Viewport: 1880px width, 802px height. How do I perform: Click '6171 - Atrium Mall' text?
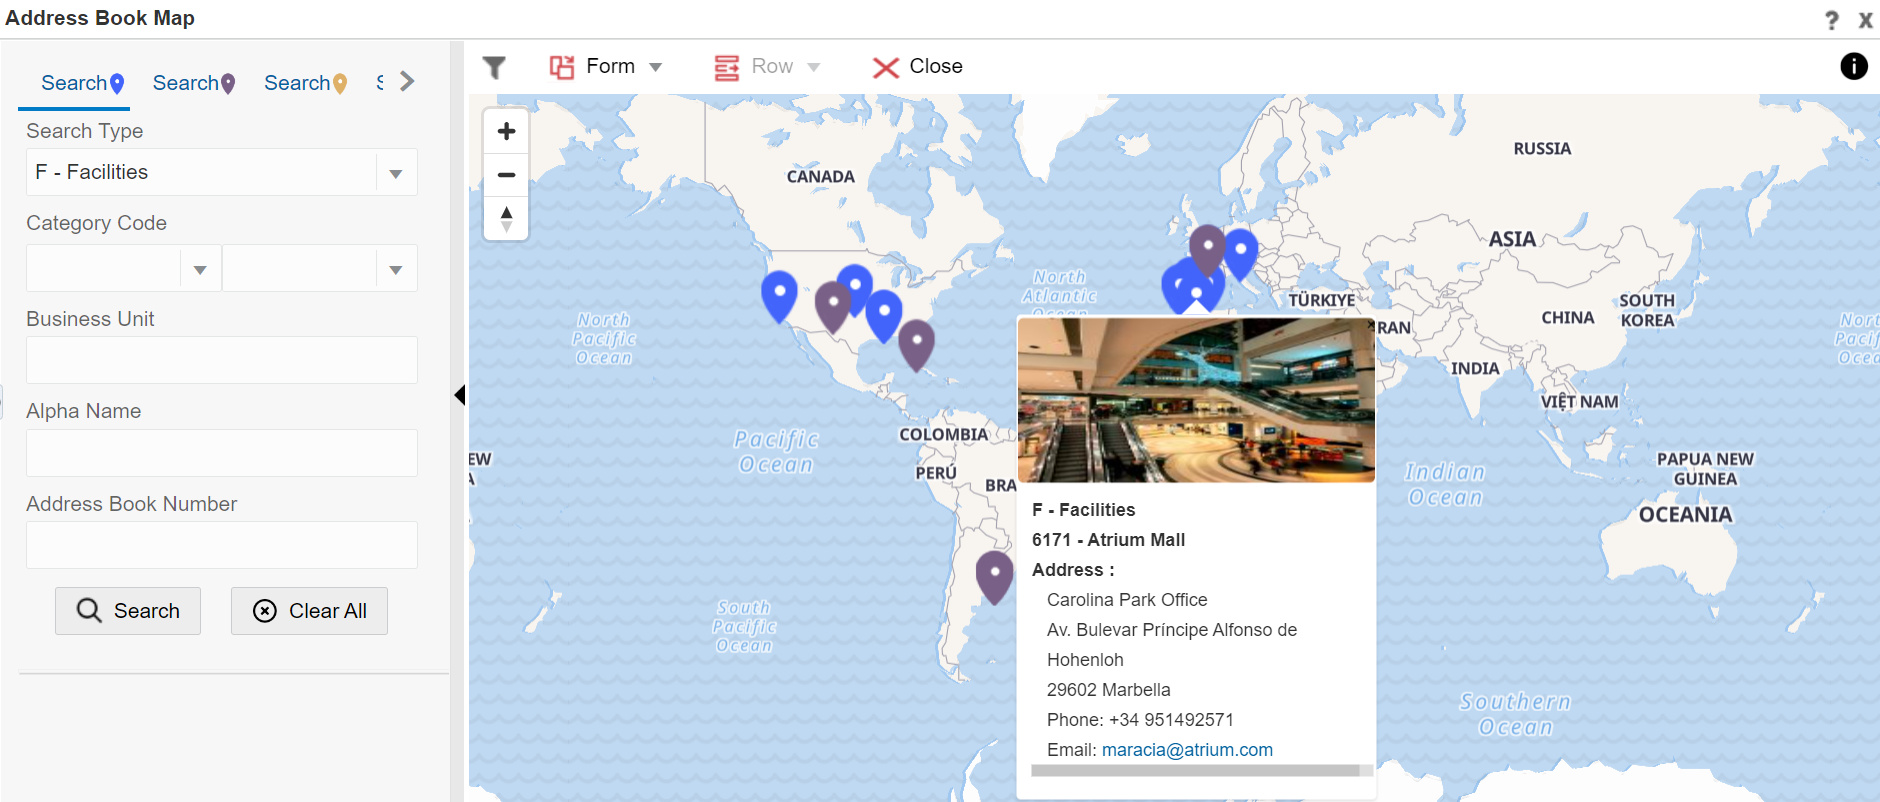coord(1108,540)
